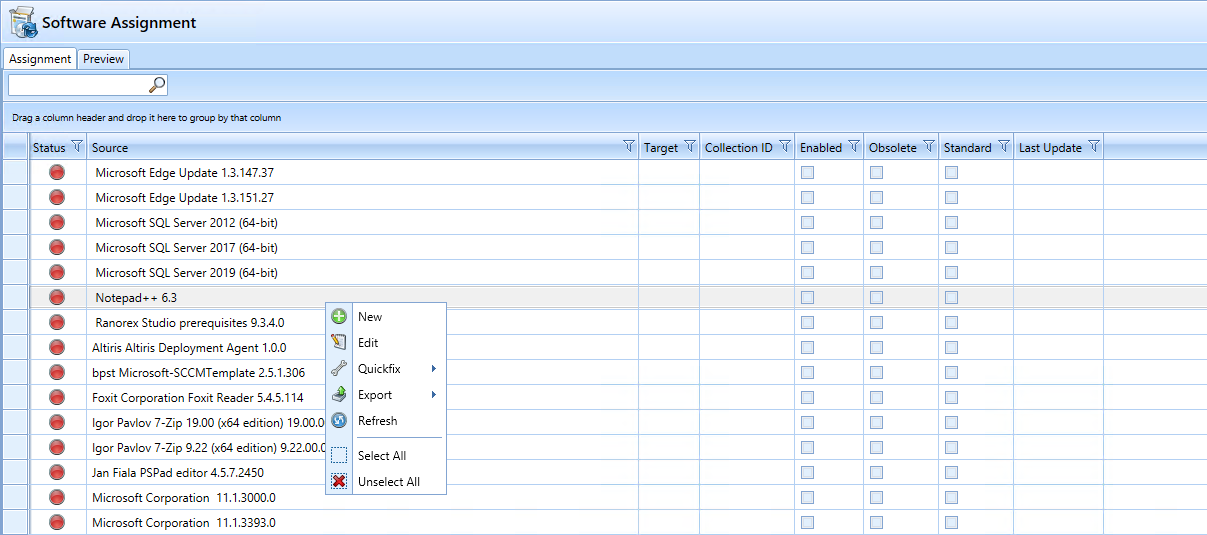Click red status icon for Edge Update 1.3.151.27
Viewport: 1207px width, 535px height.
point(57,197)
